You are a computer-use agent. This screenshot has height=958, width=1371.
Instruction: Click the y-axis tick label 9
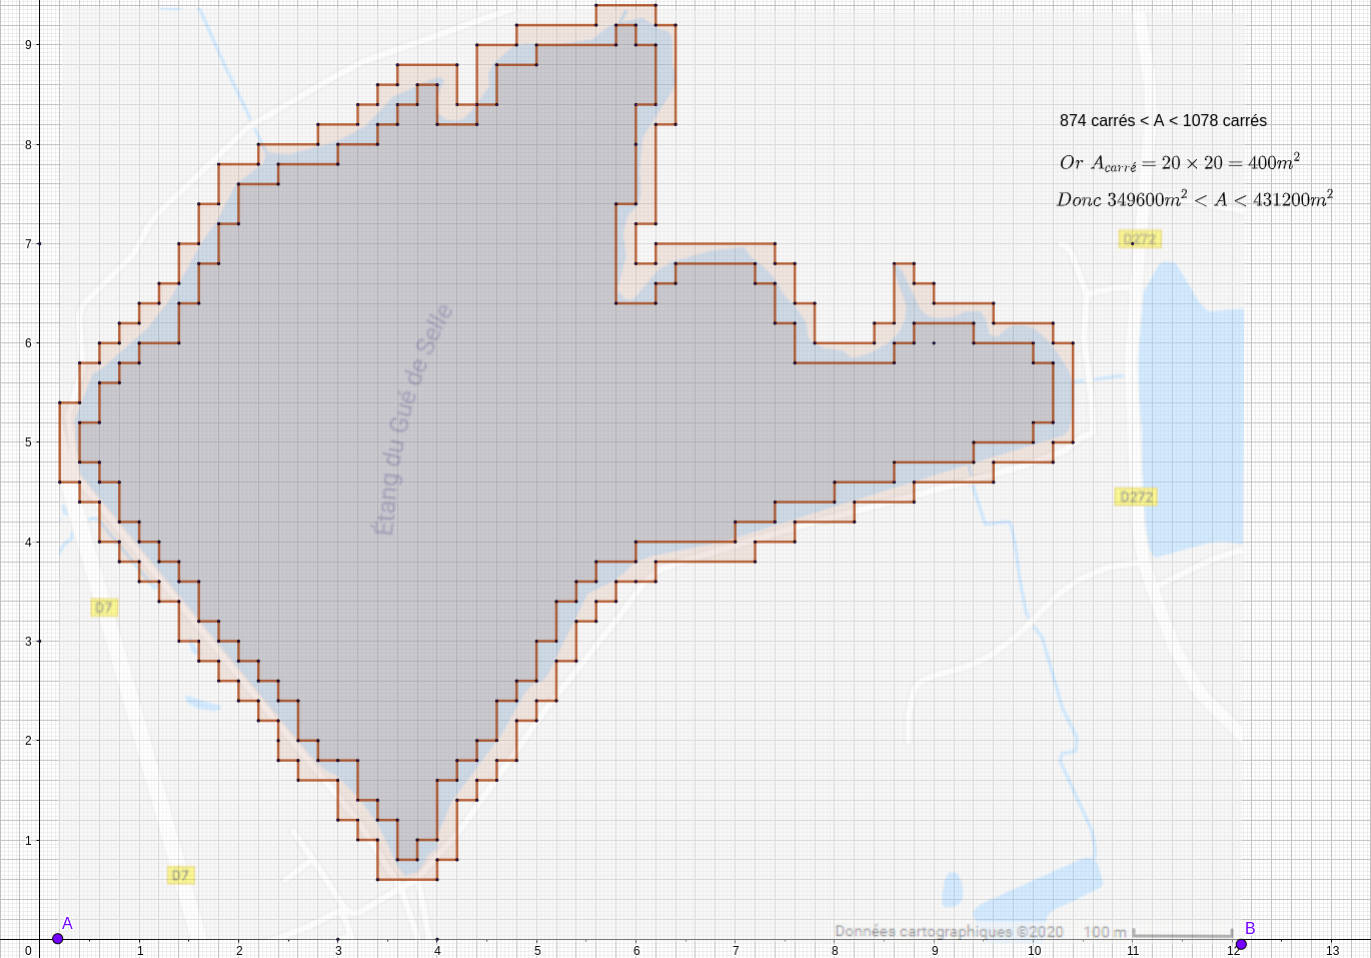pyautogui.click(x=29, y=45)
